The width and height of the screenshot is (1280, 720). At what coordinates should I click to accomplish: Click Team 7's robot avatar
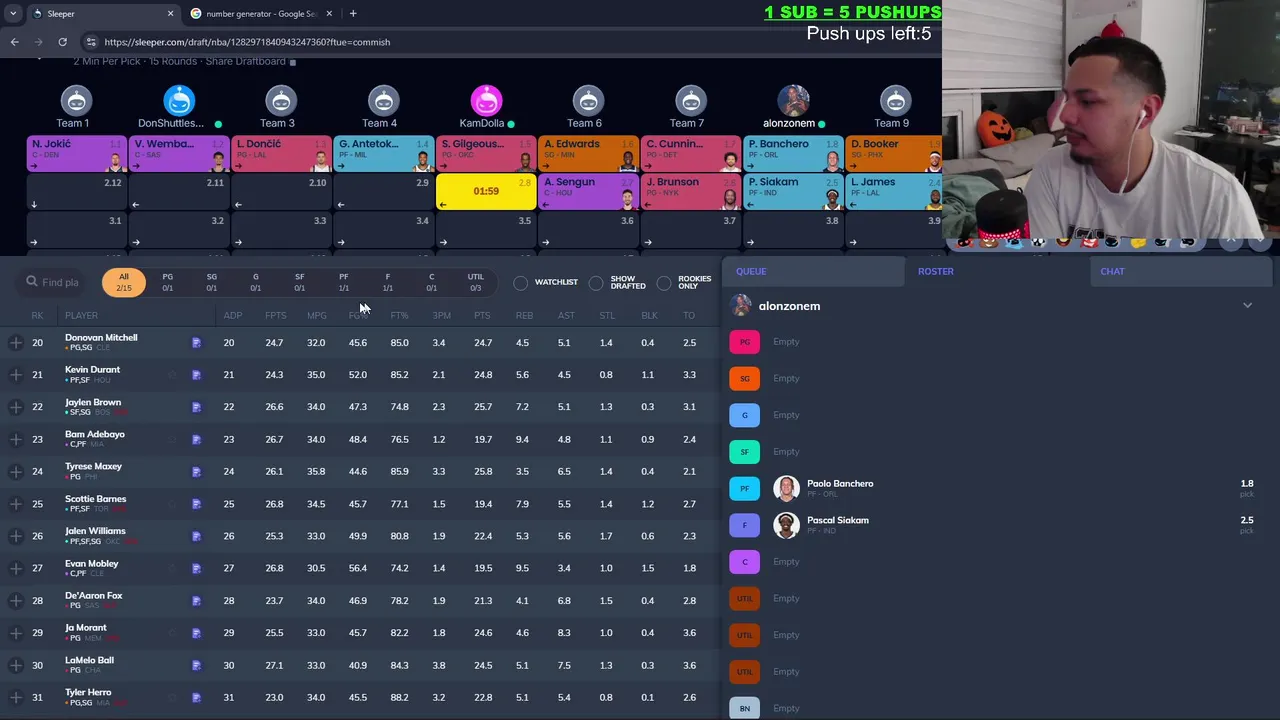[x=691, y=100]
